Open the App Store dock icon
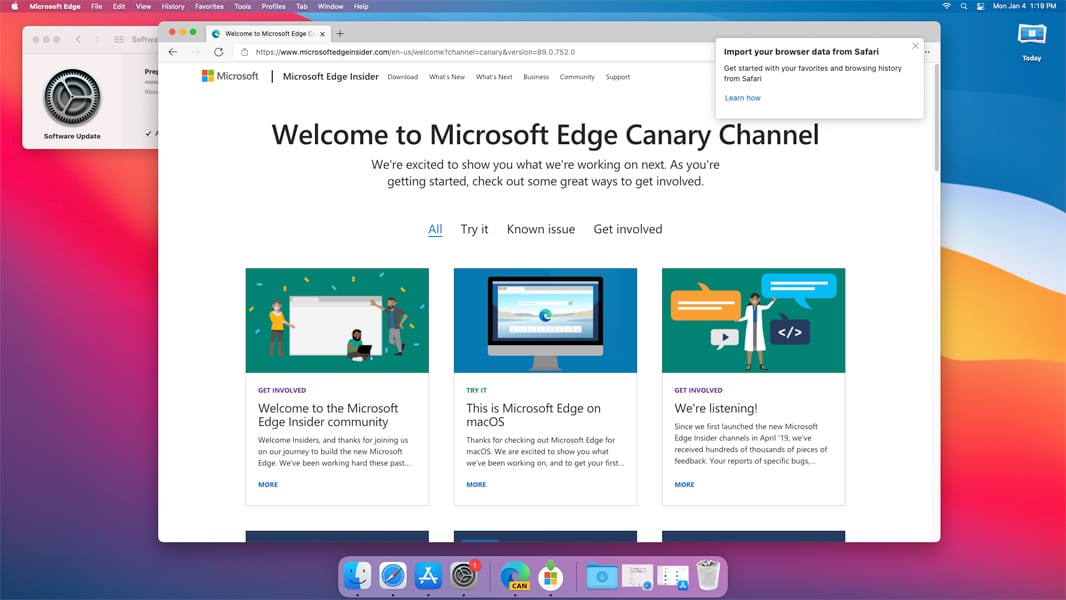This screenshot has height=600, width=1066. (x=428, y=576)
